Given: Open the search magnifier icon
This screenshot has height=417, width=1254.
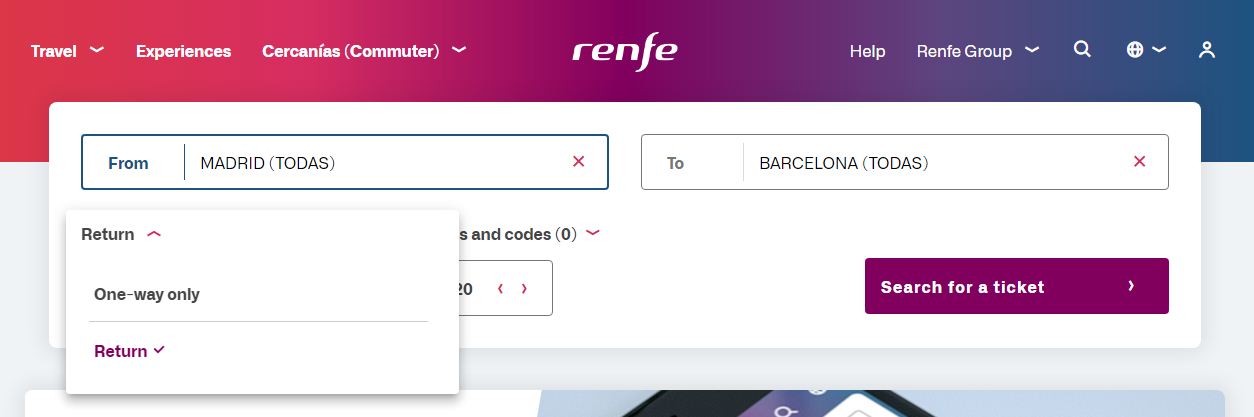Looking at the screenshot, I should 1082,49.
